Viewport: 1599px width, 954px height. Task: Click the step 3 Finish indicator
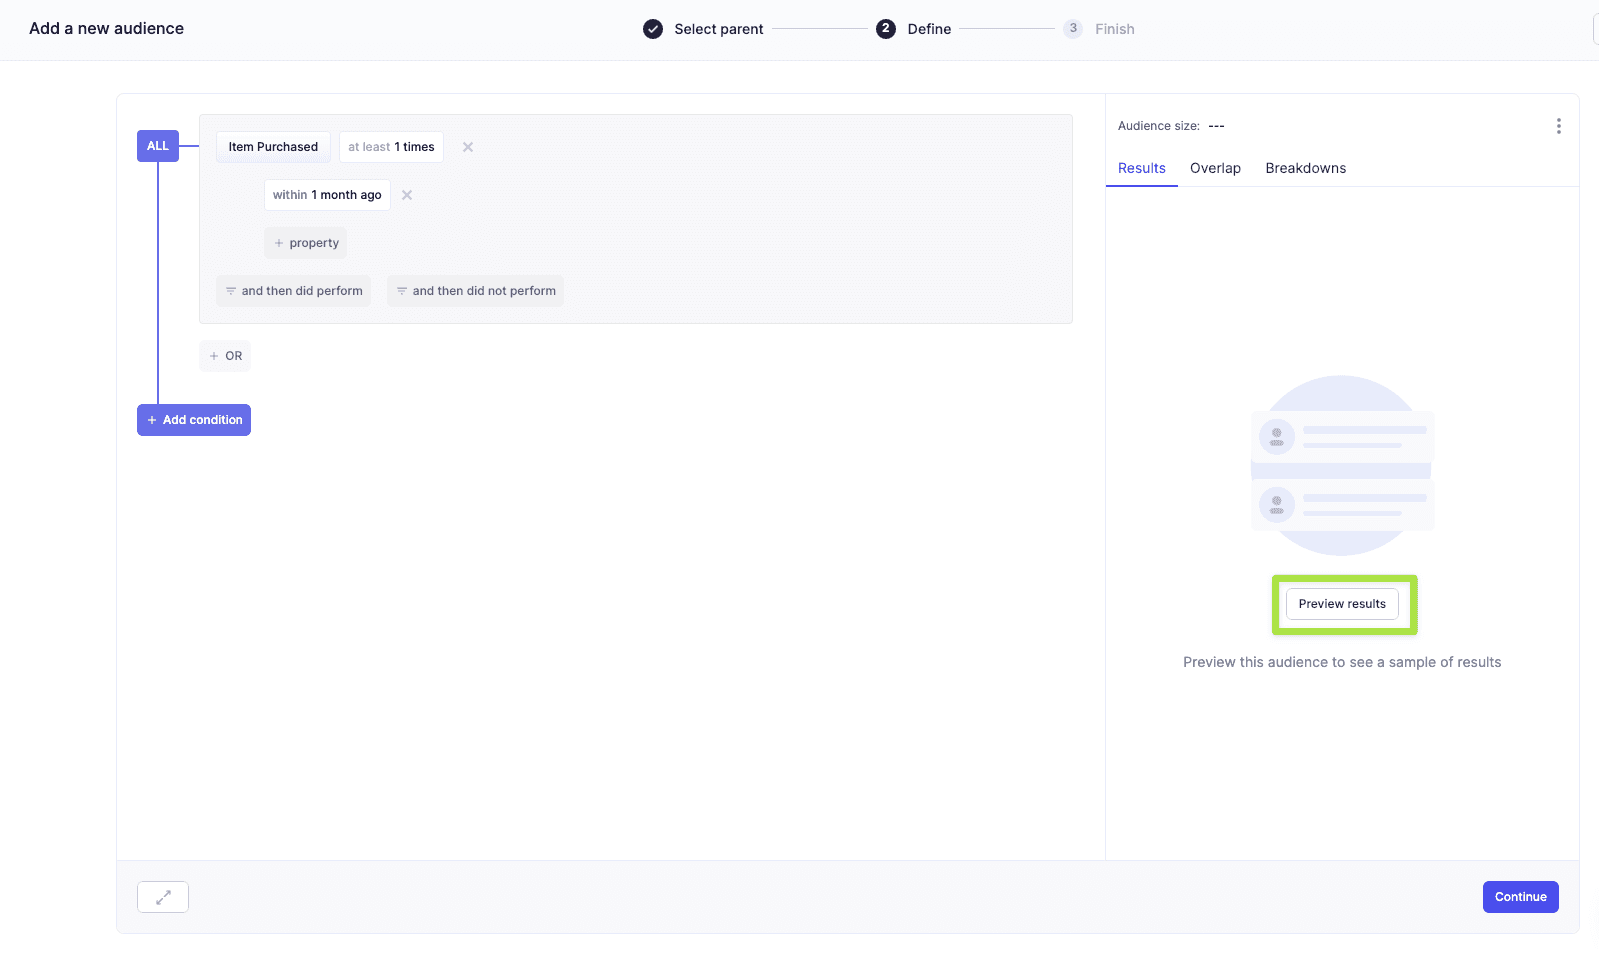click(1073, 29)
